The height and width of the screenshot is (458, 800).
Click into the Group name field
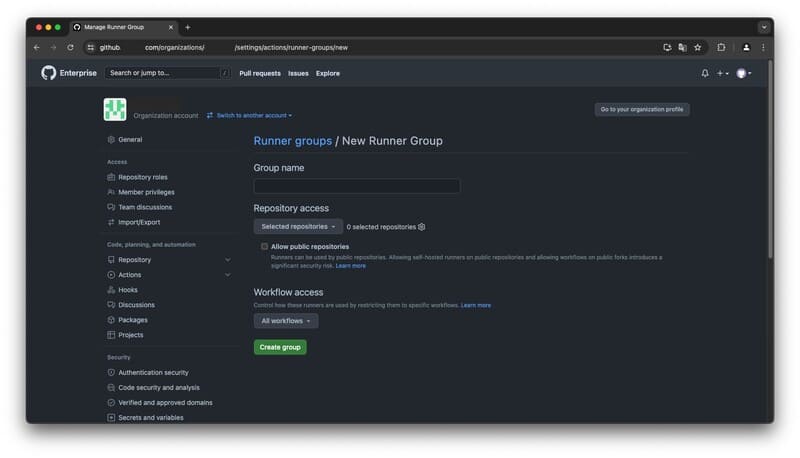(x=357, y=186)
